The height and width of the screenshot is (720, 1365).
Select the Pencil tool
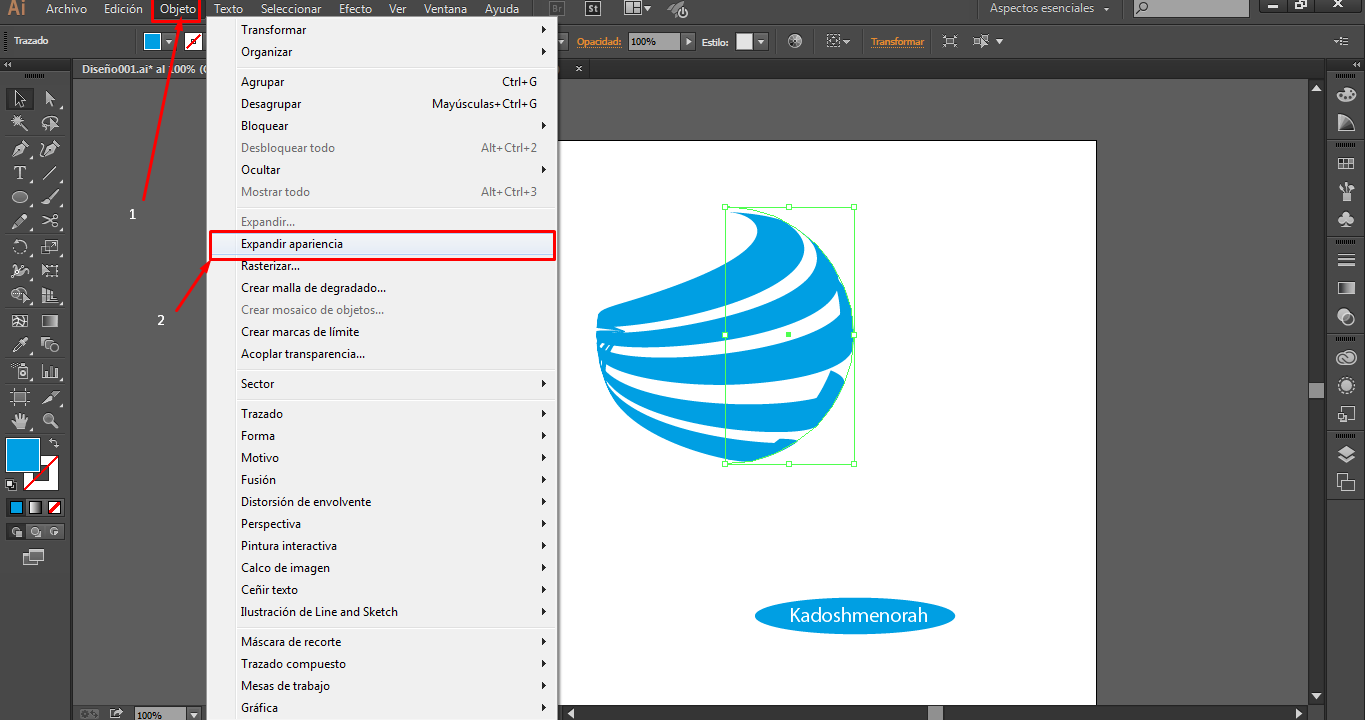[20, 222]
